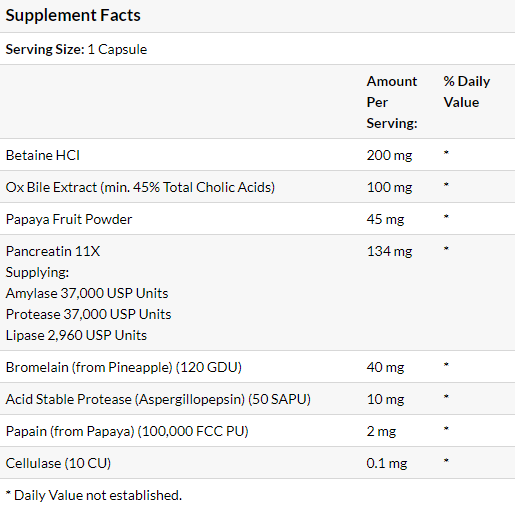Click the 134 mg amount value

[x=389, y=251]
